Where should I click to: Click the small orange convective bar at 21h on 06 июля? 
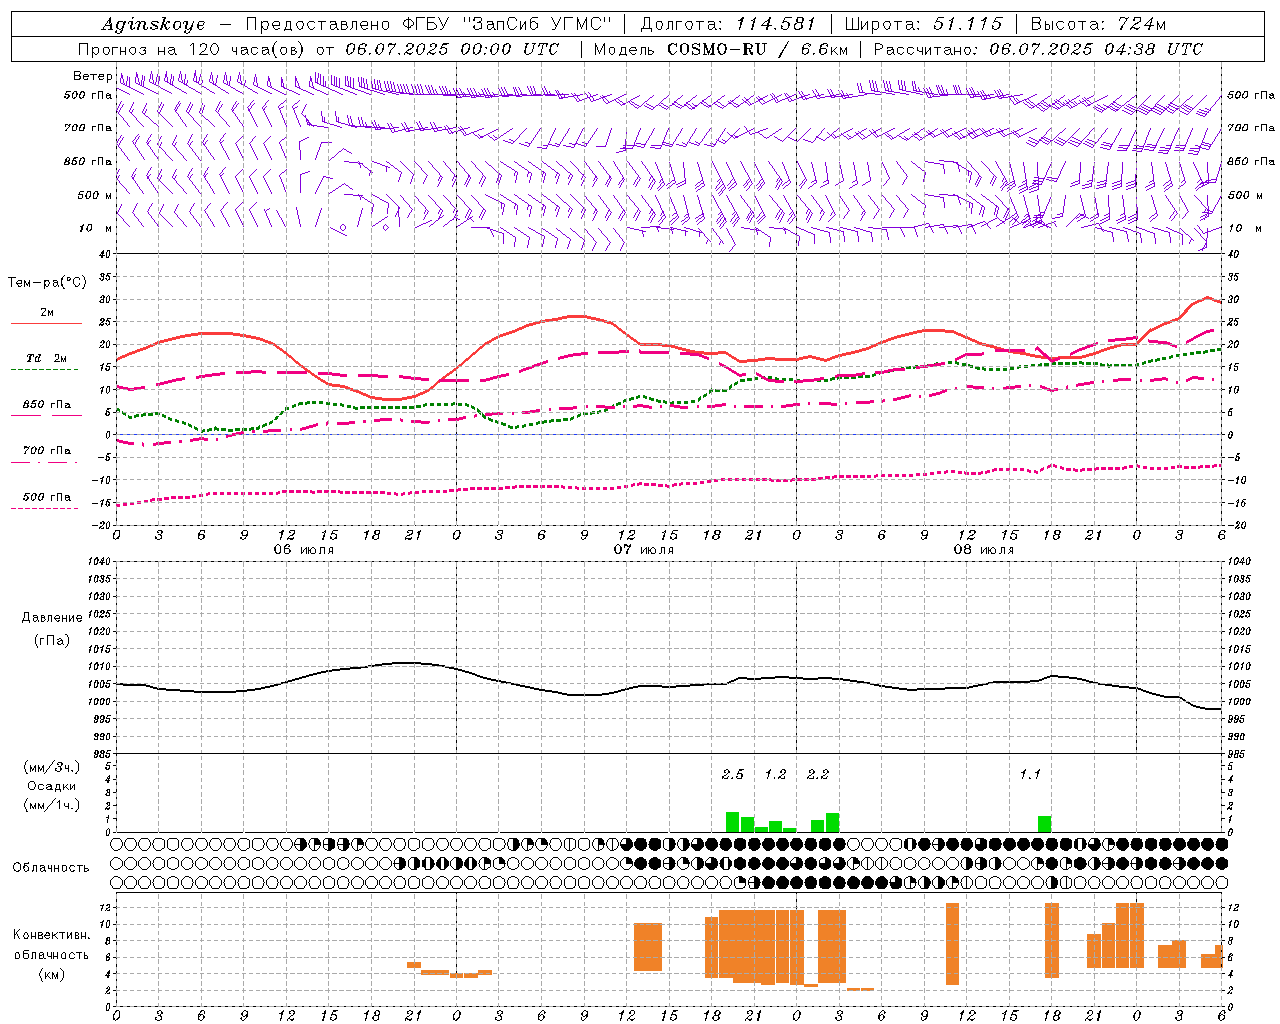pos(414,965)
